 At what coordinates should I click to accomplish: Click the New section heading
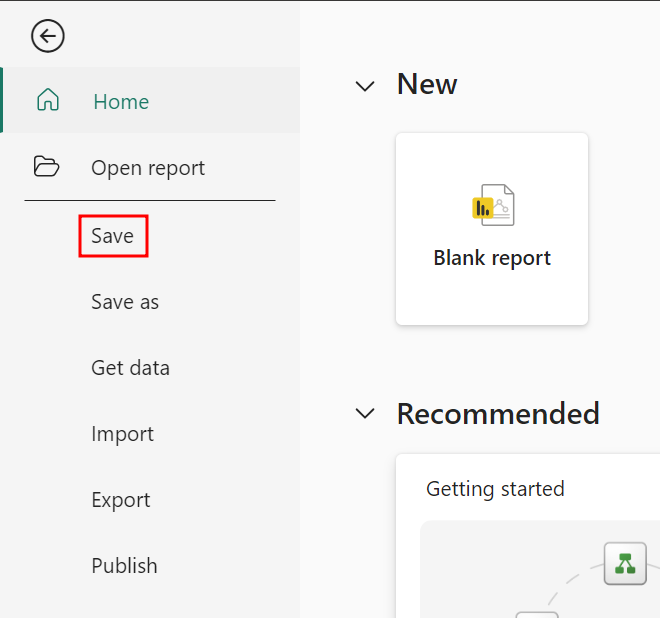coord(427,84)
